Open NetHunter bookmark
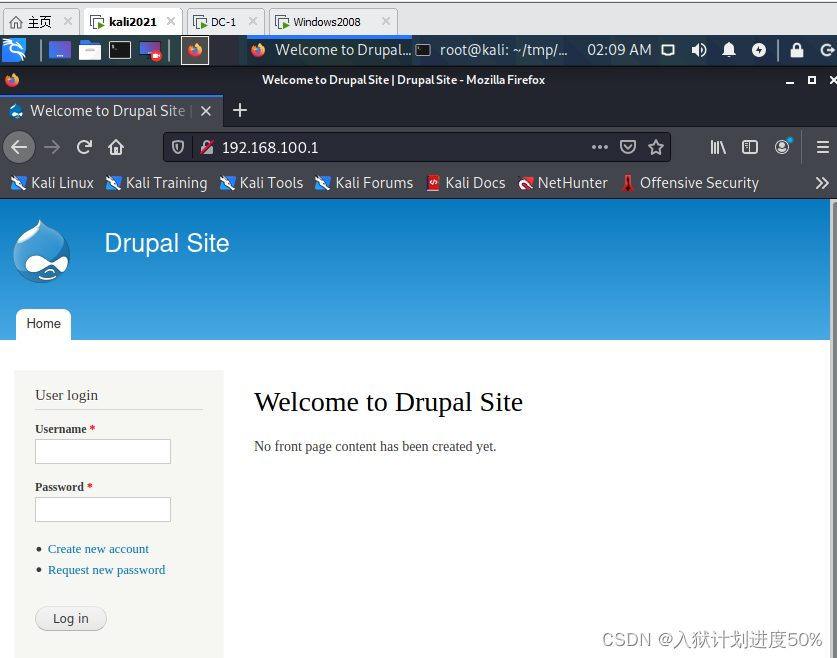This screenshot has width=837, height=658. point(563,183)
